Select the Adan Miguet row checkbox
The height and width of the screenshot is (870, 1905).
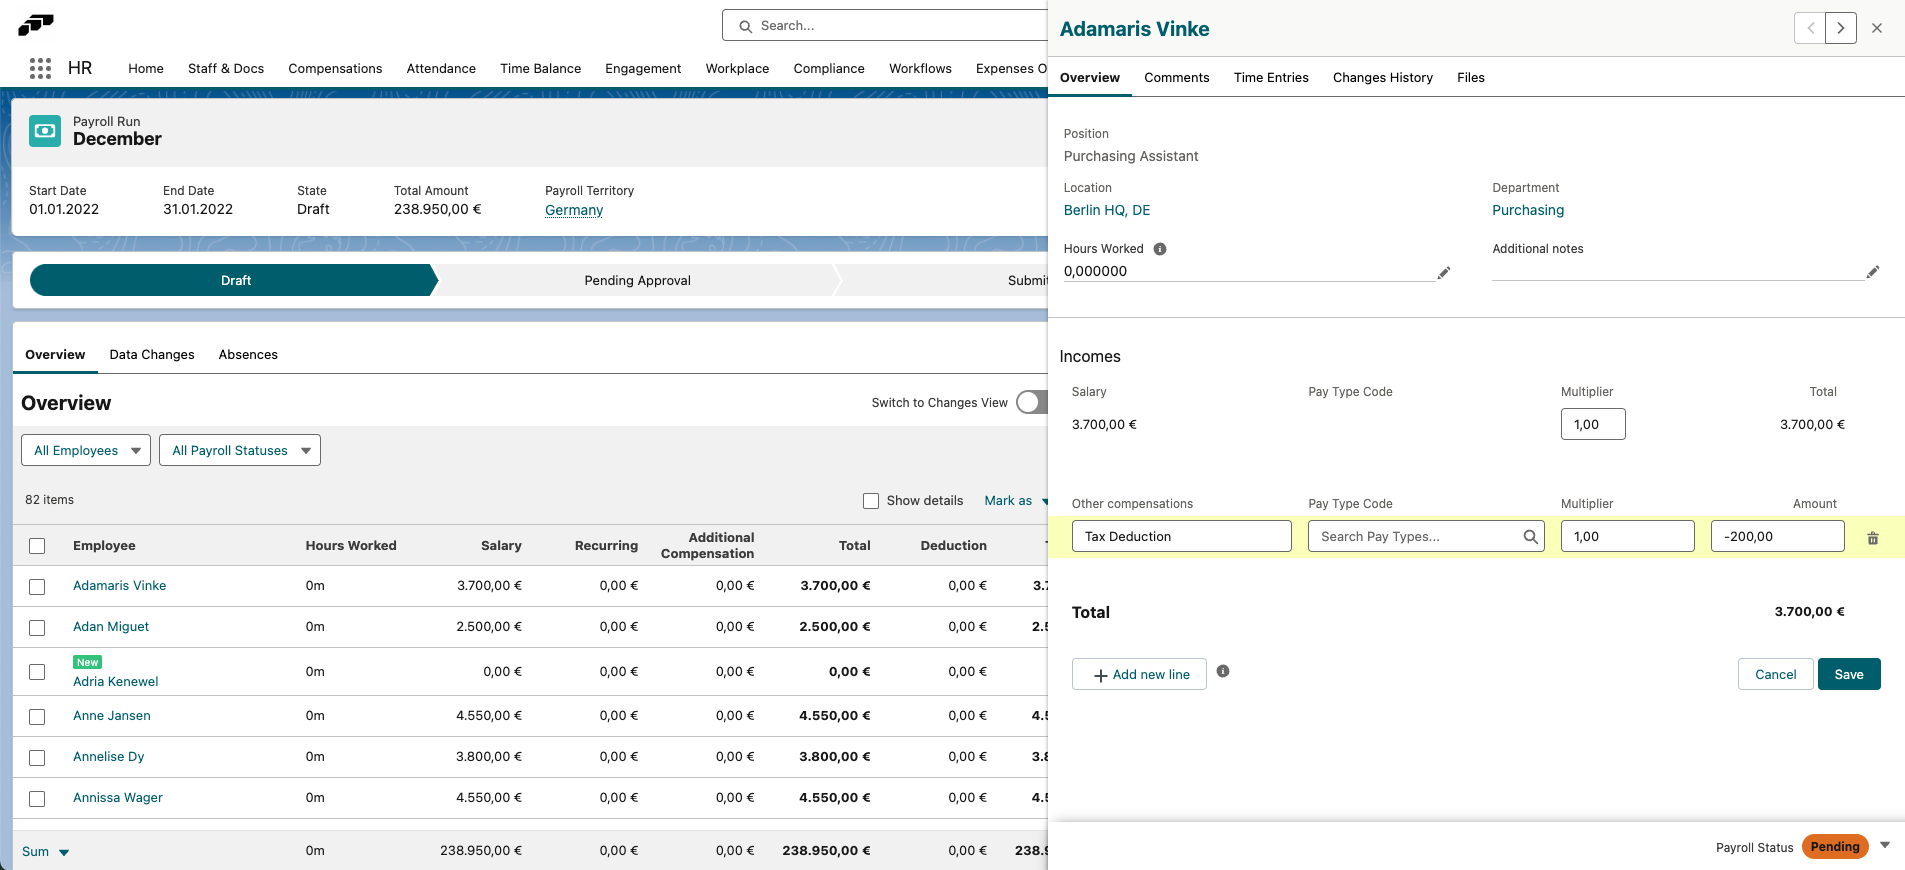pyautogui.click(x=37, y=628)
